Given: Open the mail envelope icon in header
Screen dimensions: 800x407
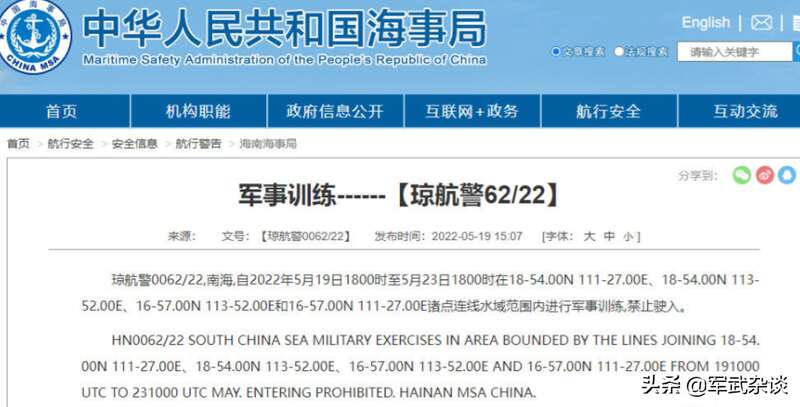Looking at the screenshot, I should tap(761, 22).
